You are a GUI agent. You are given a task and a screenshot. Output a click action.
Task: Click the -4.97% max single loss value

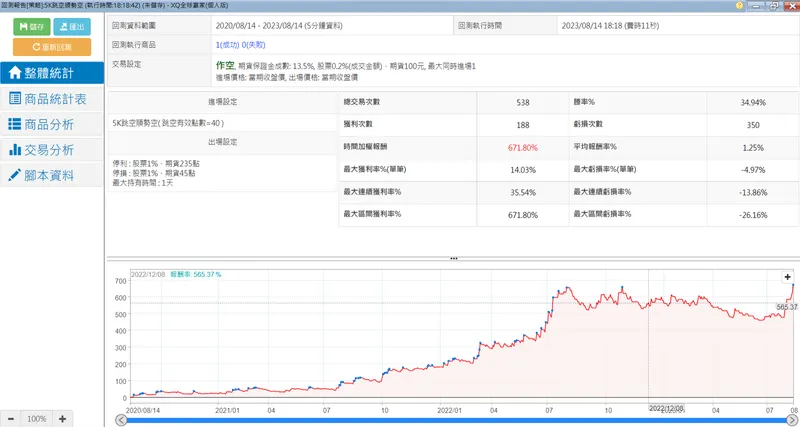click(753, 170)
